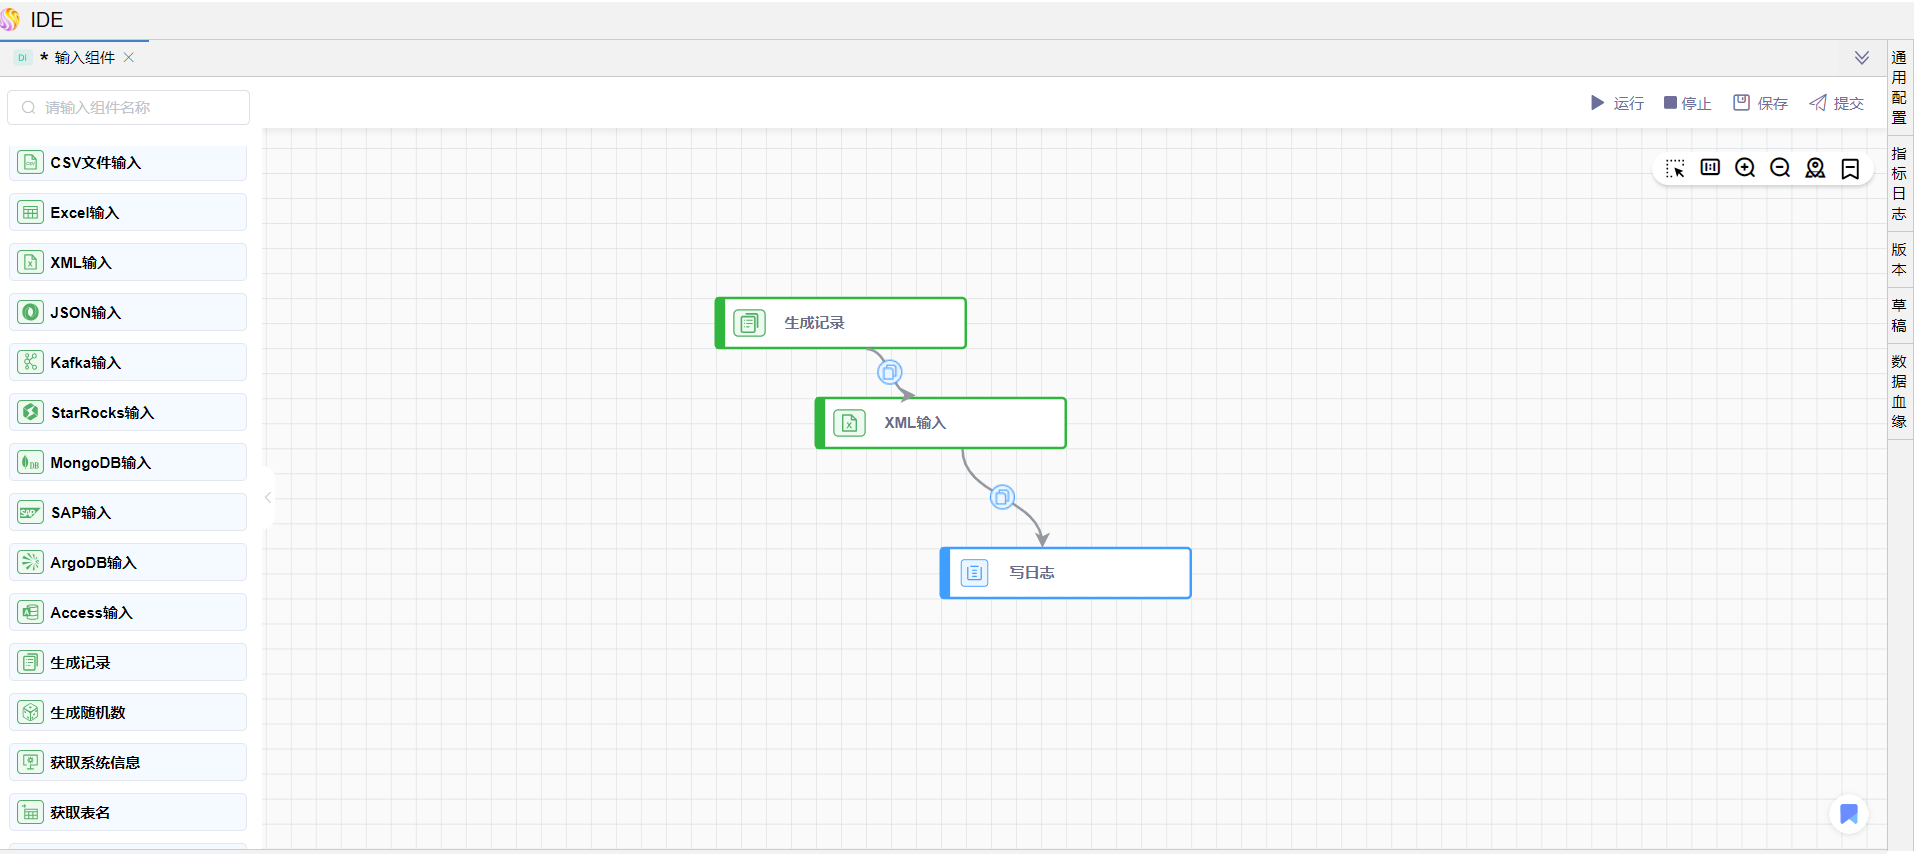Click copy icon on link to 写日志
This screenshot has height=854, width=1914.
point(1002,497)
